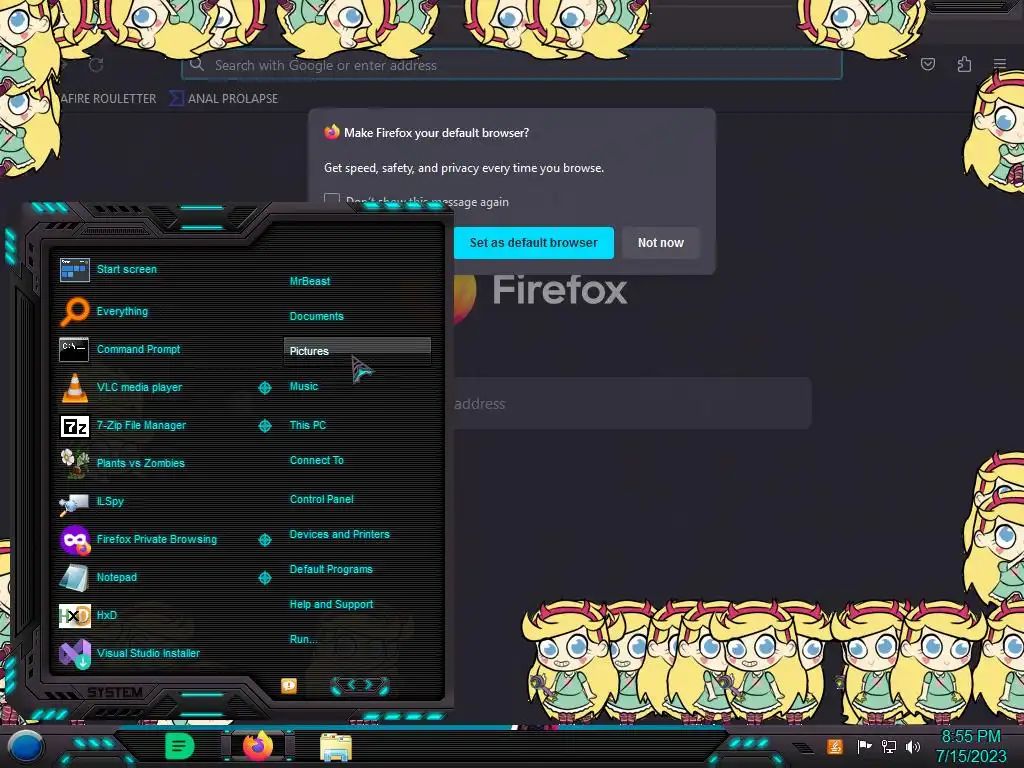Click the Java tray icon
This screenshot has width=1024, height=768.
[835, 746]
